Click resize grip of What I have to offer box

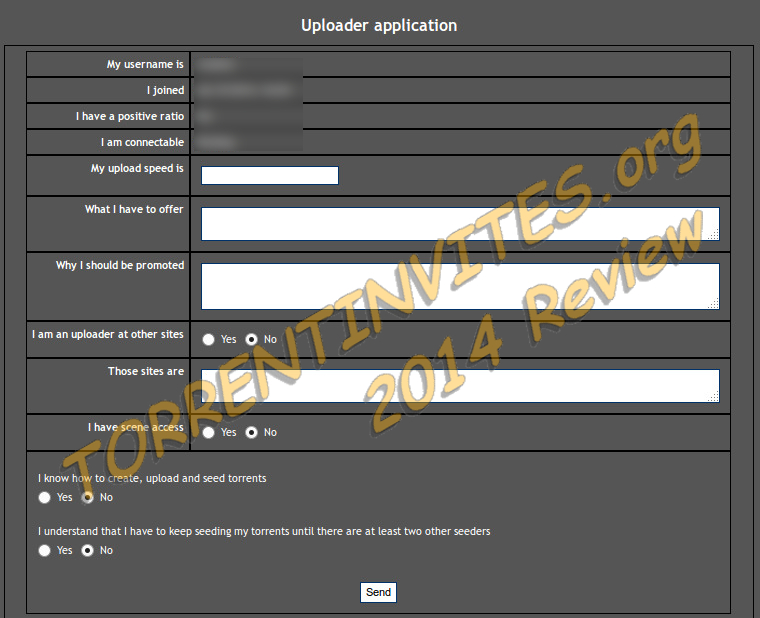coord(714,235)
